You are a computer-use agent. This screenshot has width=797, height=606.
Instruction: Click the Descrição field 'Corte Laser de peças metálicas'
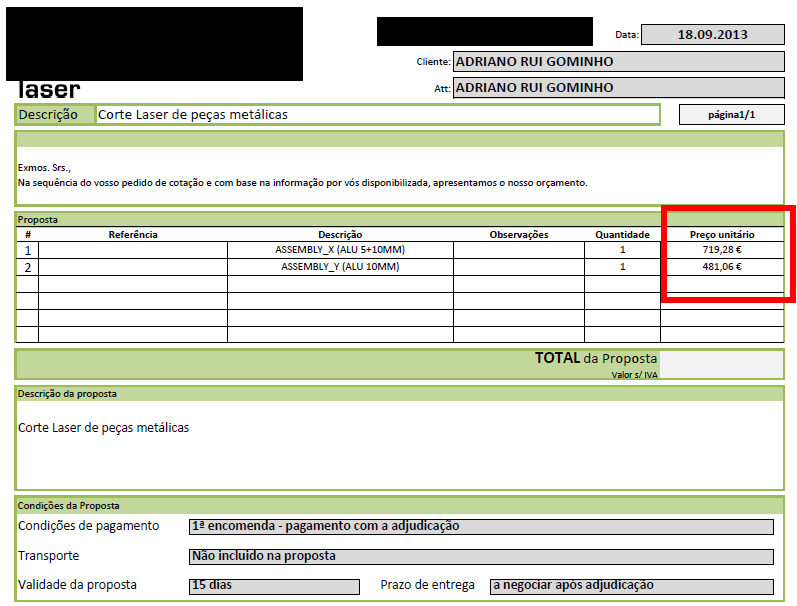[x=378, y=115]
